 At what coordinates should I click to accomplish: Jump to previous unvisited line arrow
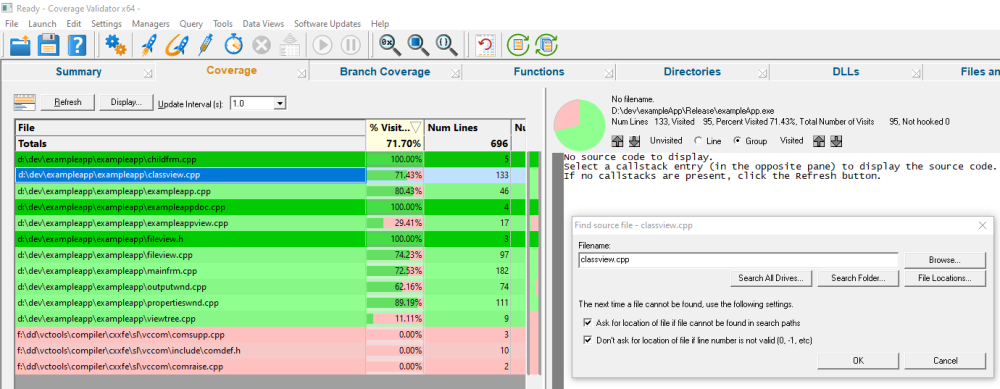(x=617, y=141)
